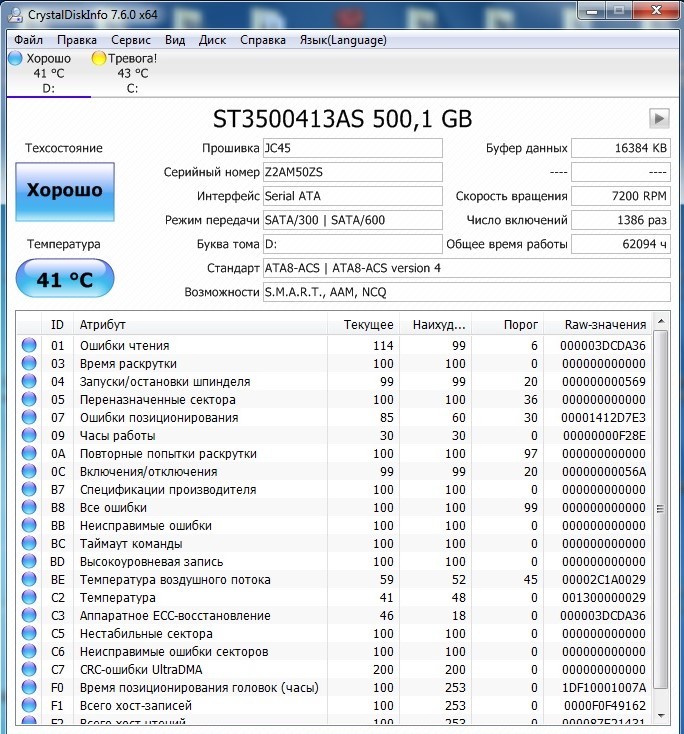Click raw value 00000000F28E
The width and height of the screenshot is (684, 734).
click(604, 435)
